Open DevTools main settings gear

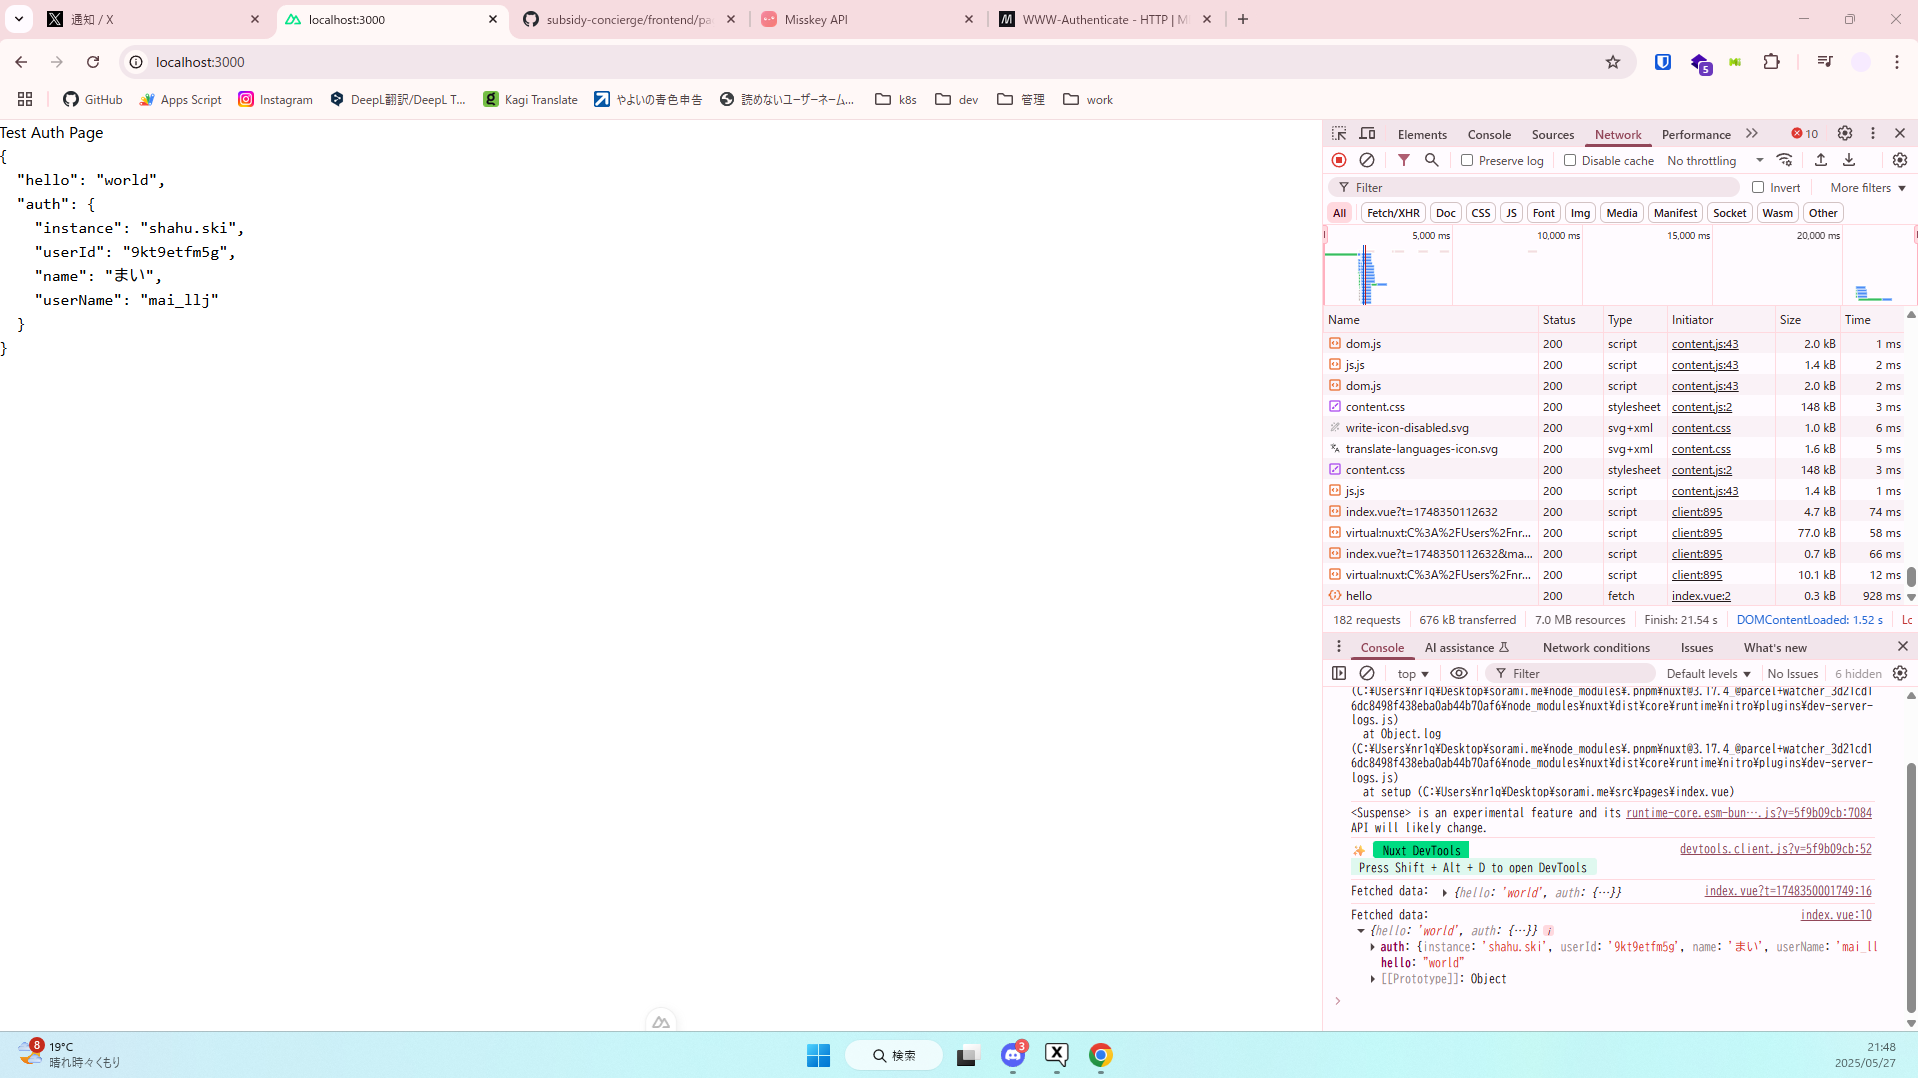(1845, 134)
